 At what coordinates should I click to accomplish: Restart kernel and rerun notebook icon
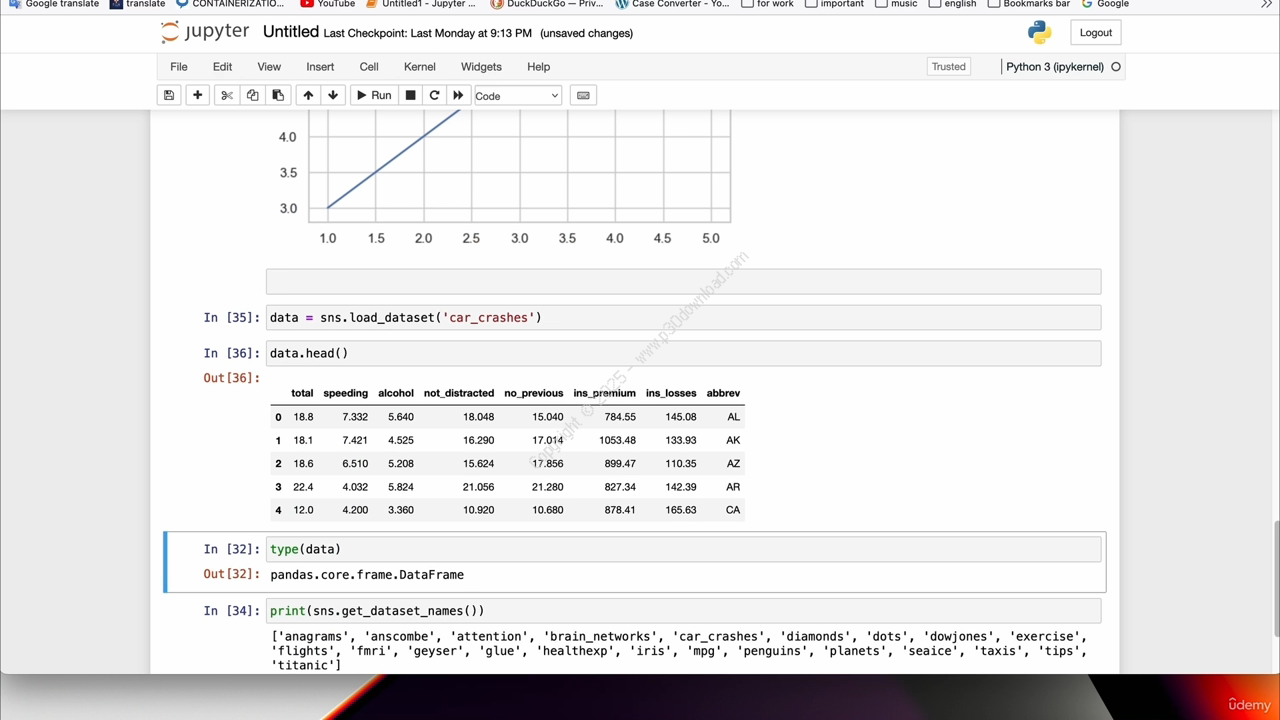[458, 96]
